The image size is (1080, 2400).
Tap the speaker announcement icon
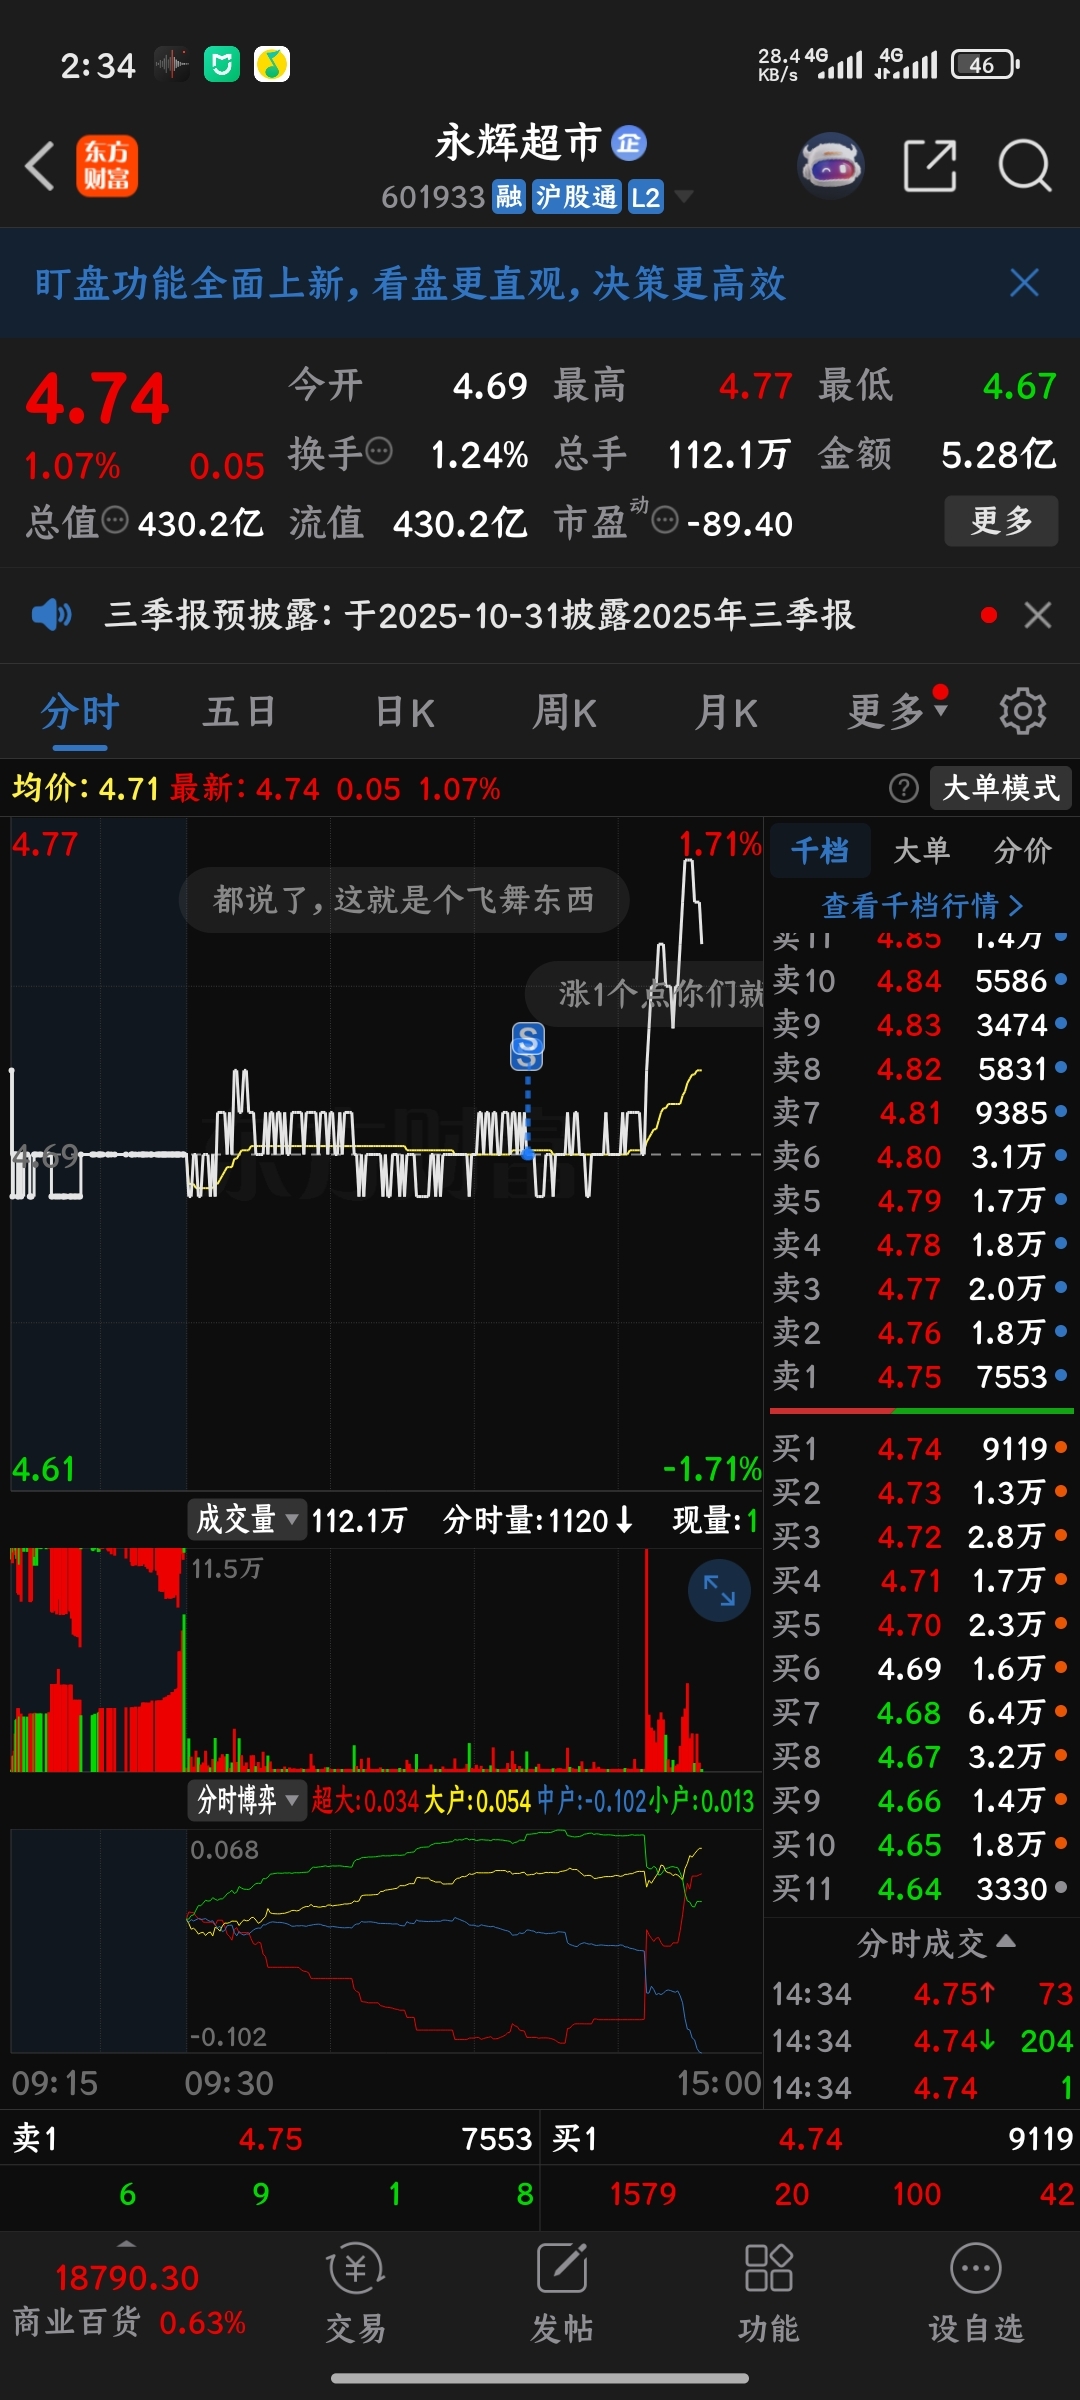click(x=51, y=614)
